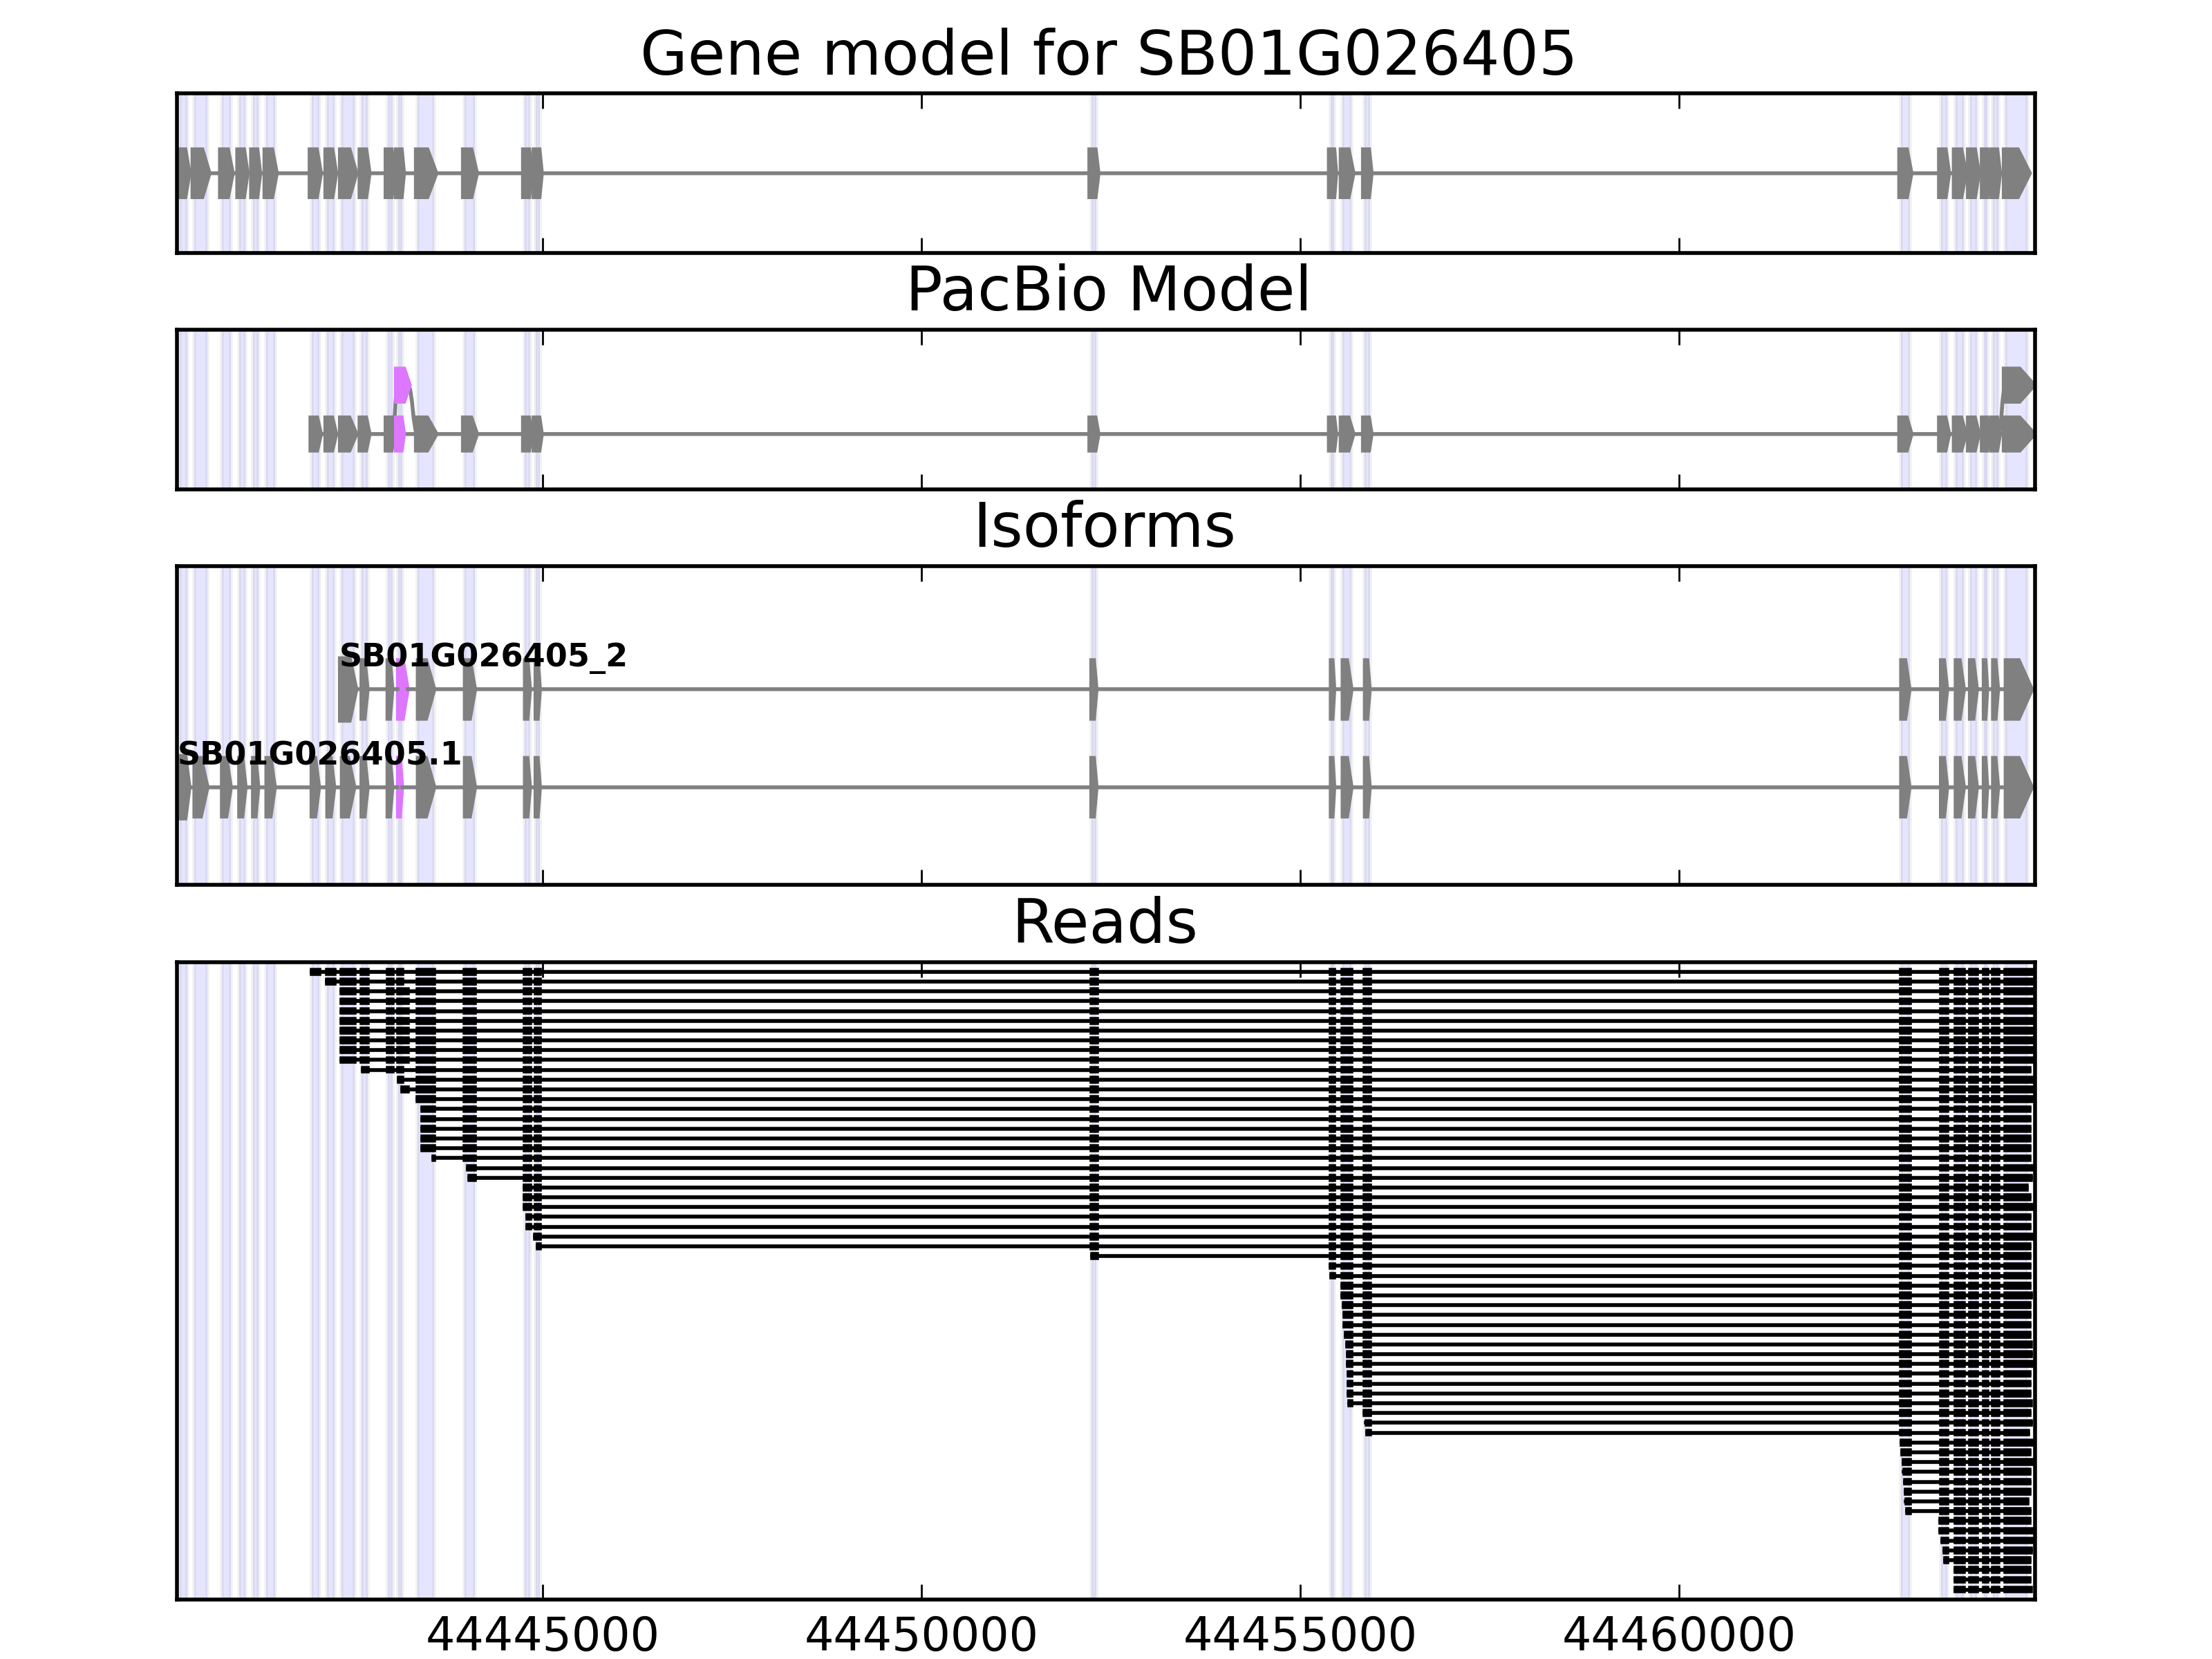Click the 44450000 x-axis tick label
The height and width of the screenshot is (1659, 2212).
(x=921, y=1636)
